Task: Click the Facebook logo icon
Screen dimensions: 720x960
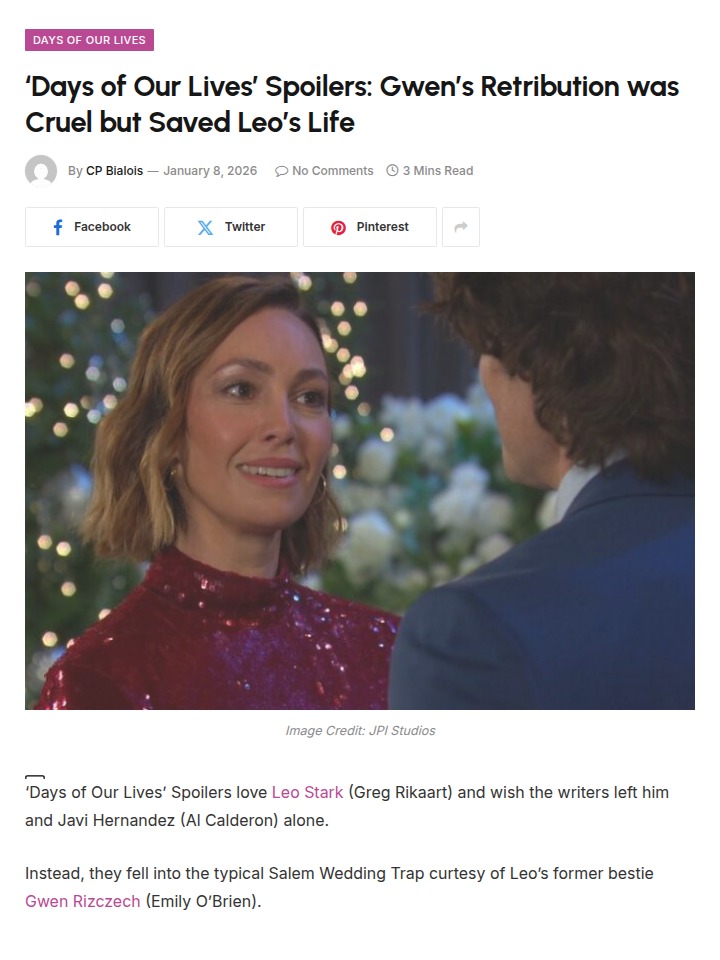Action: pyautogui.click(x=58, y=228)
